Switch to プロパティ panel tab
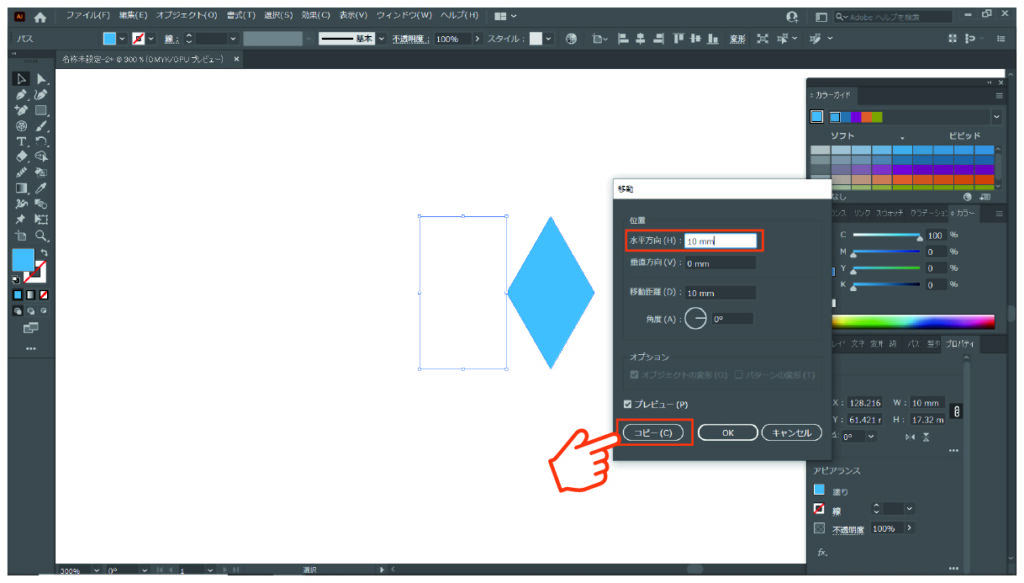Screen dimensions: 1024x583 (960, 343)
